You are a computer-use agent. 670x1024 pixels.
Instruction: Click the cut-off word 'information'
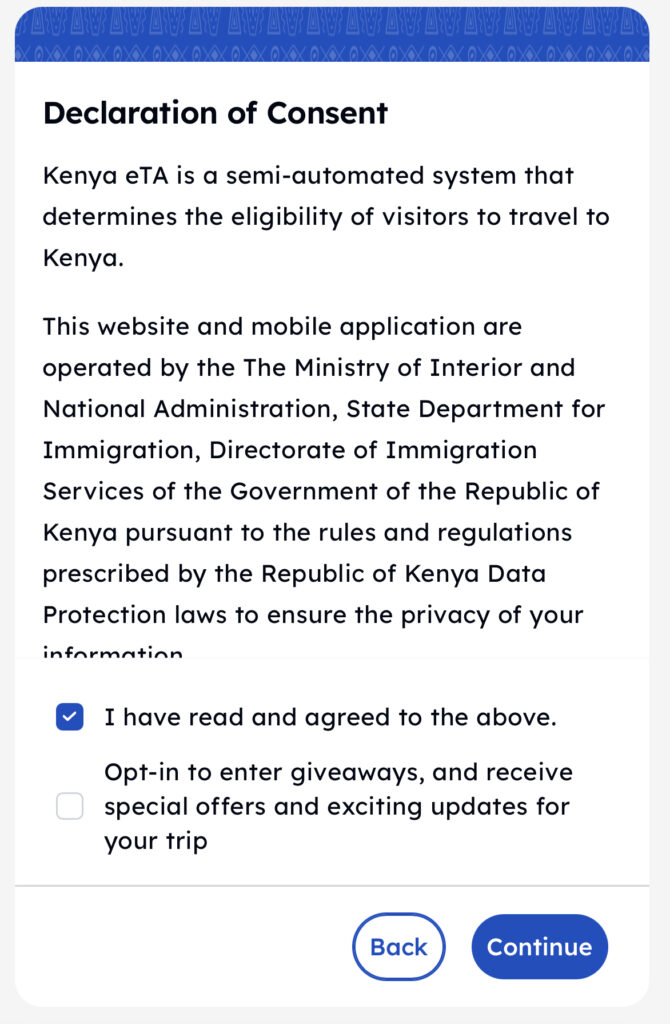113,652
